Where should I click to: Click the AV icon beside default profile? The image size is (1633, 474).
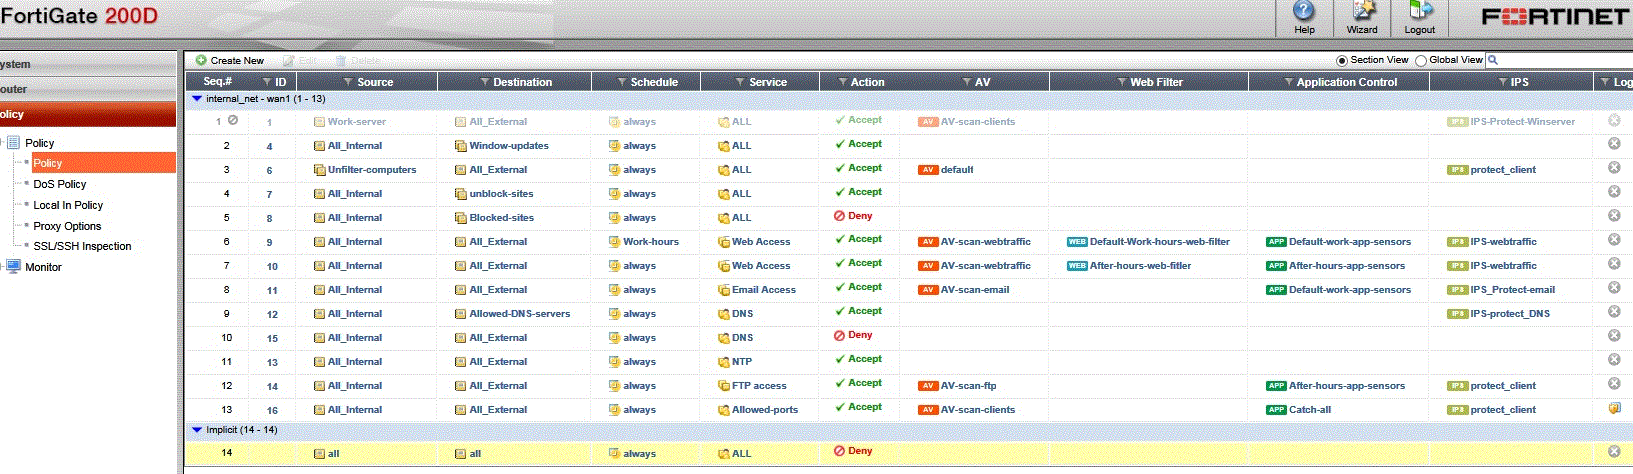click(928, 170)
